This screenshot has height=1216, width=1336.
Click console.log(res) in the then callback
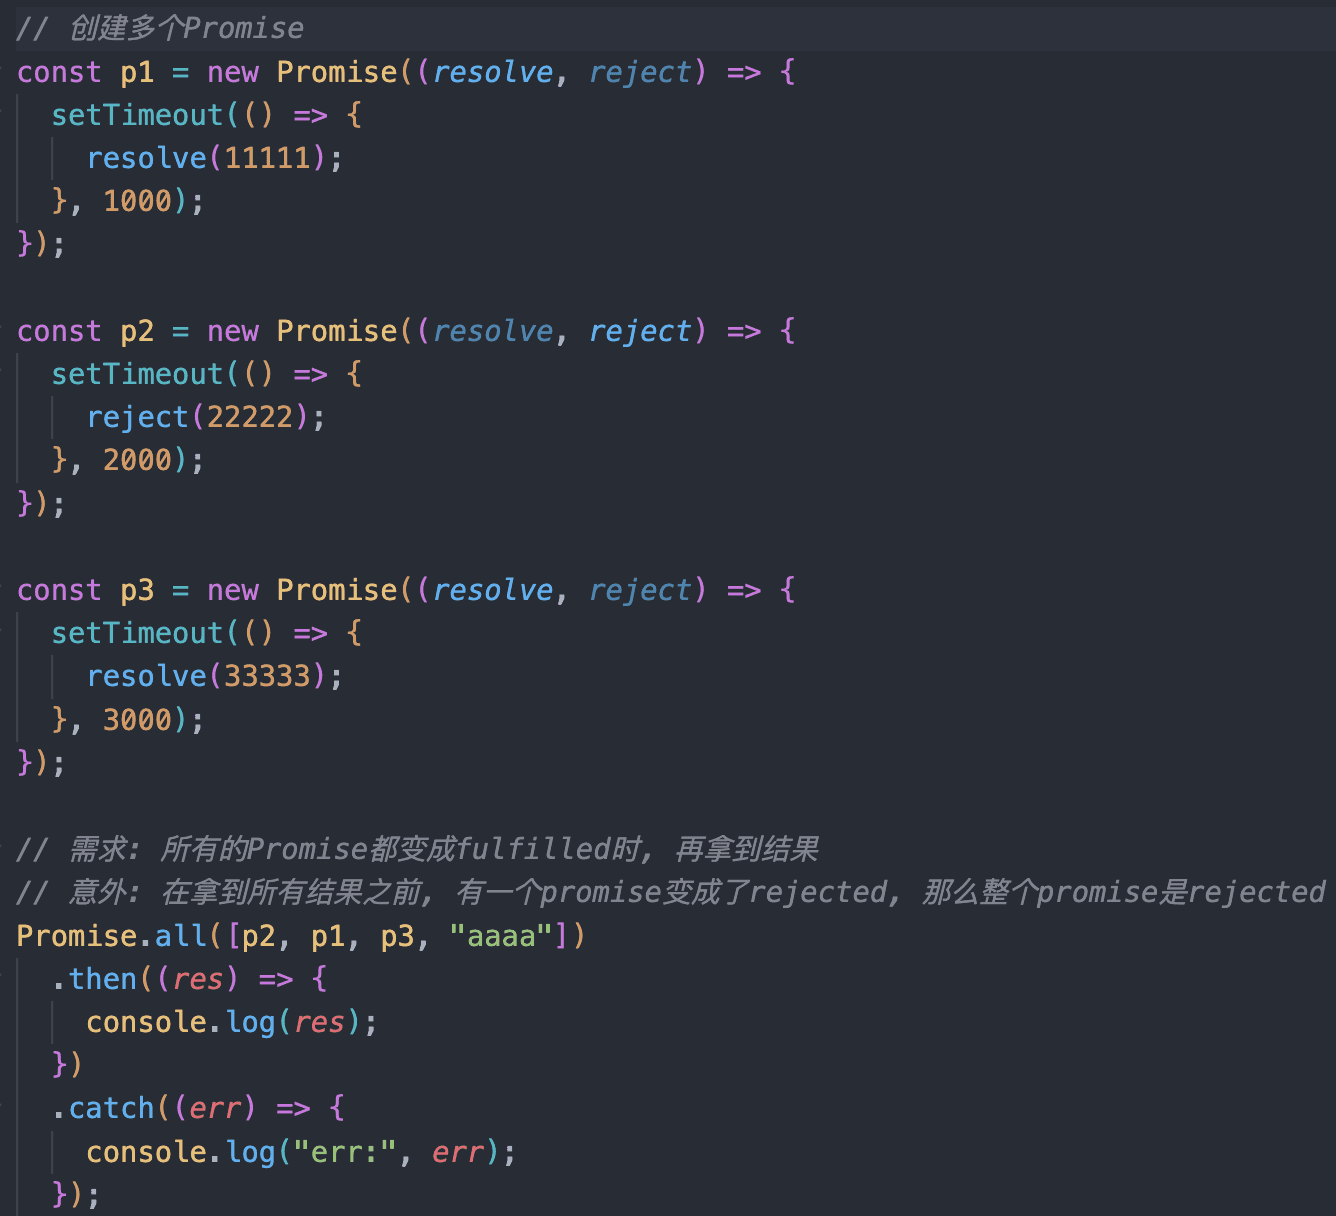click(223, 1022)
